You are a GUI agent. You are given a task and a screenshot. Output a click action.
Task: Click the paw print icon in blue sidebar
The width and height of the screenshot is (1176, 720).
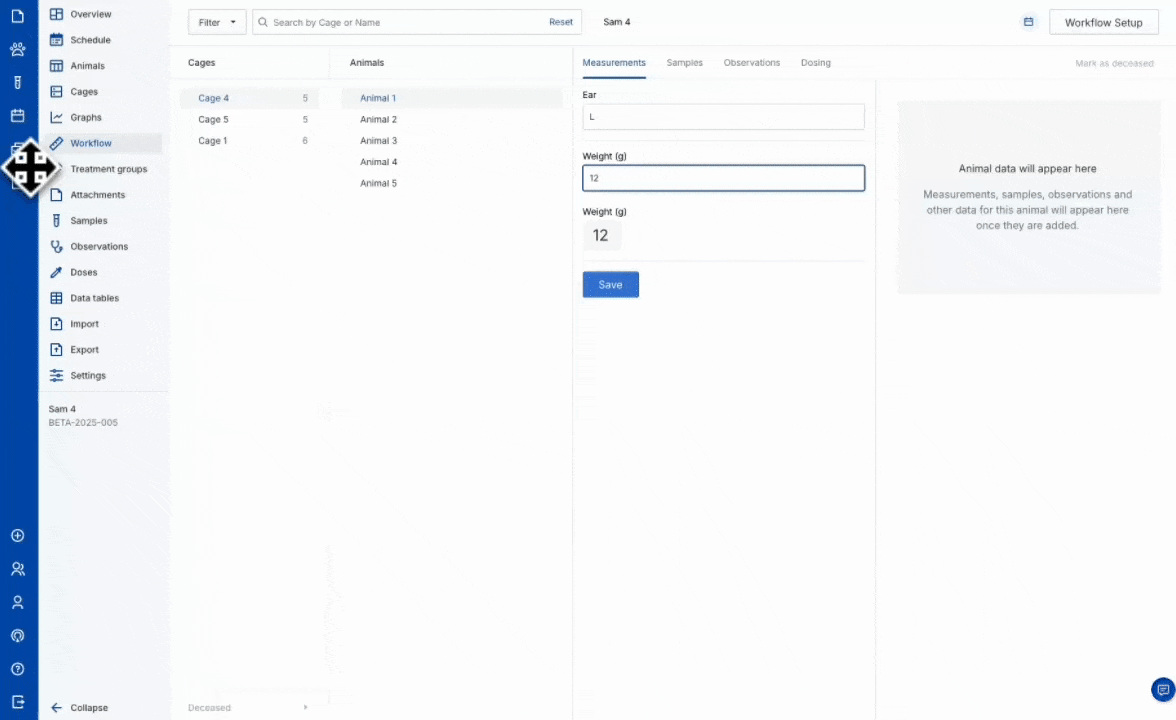coord(17,49)
